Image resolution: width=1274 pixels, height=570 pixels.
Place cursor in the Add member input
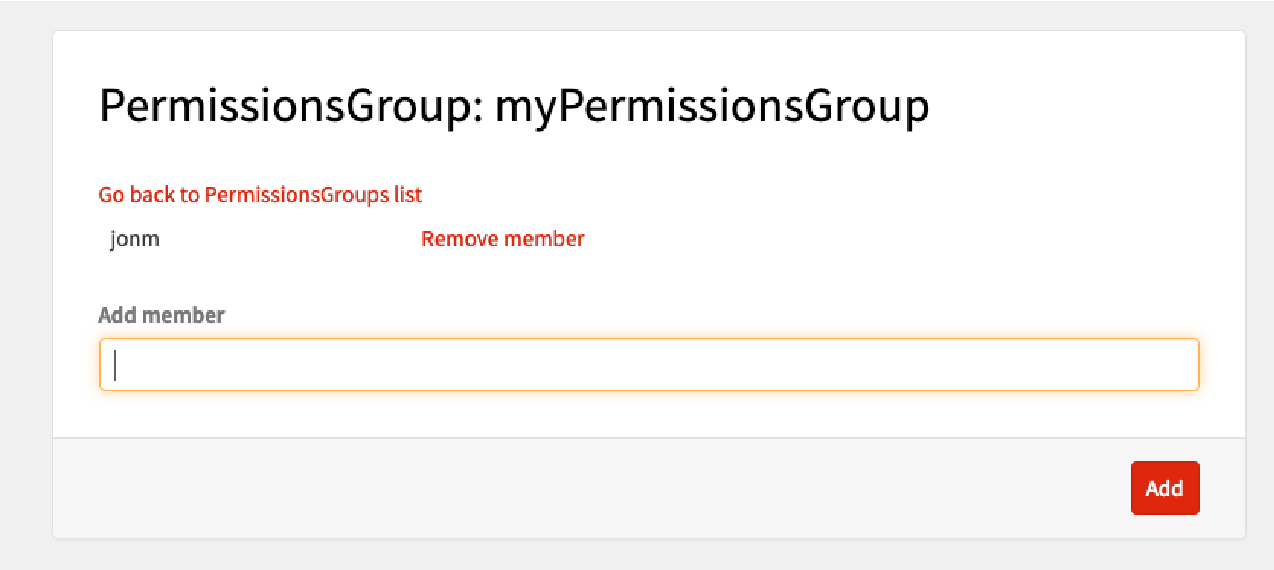point(649,365)
